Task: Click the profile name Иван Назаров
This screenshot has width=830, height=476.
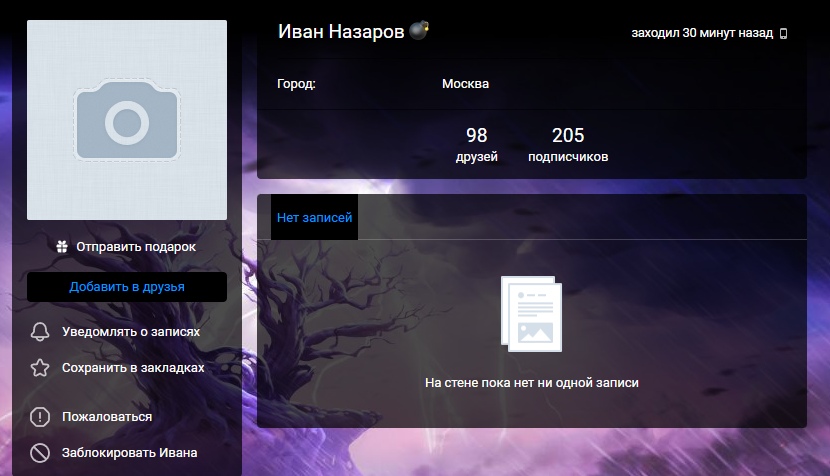Action: pos(341,31)
